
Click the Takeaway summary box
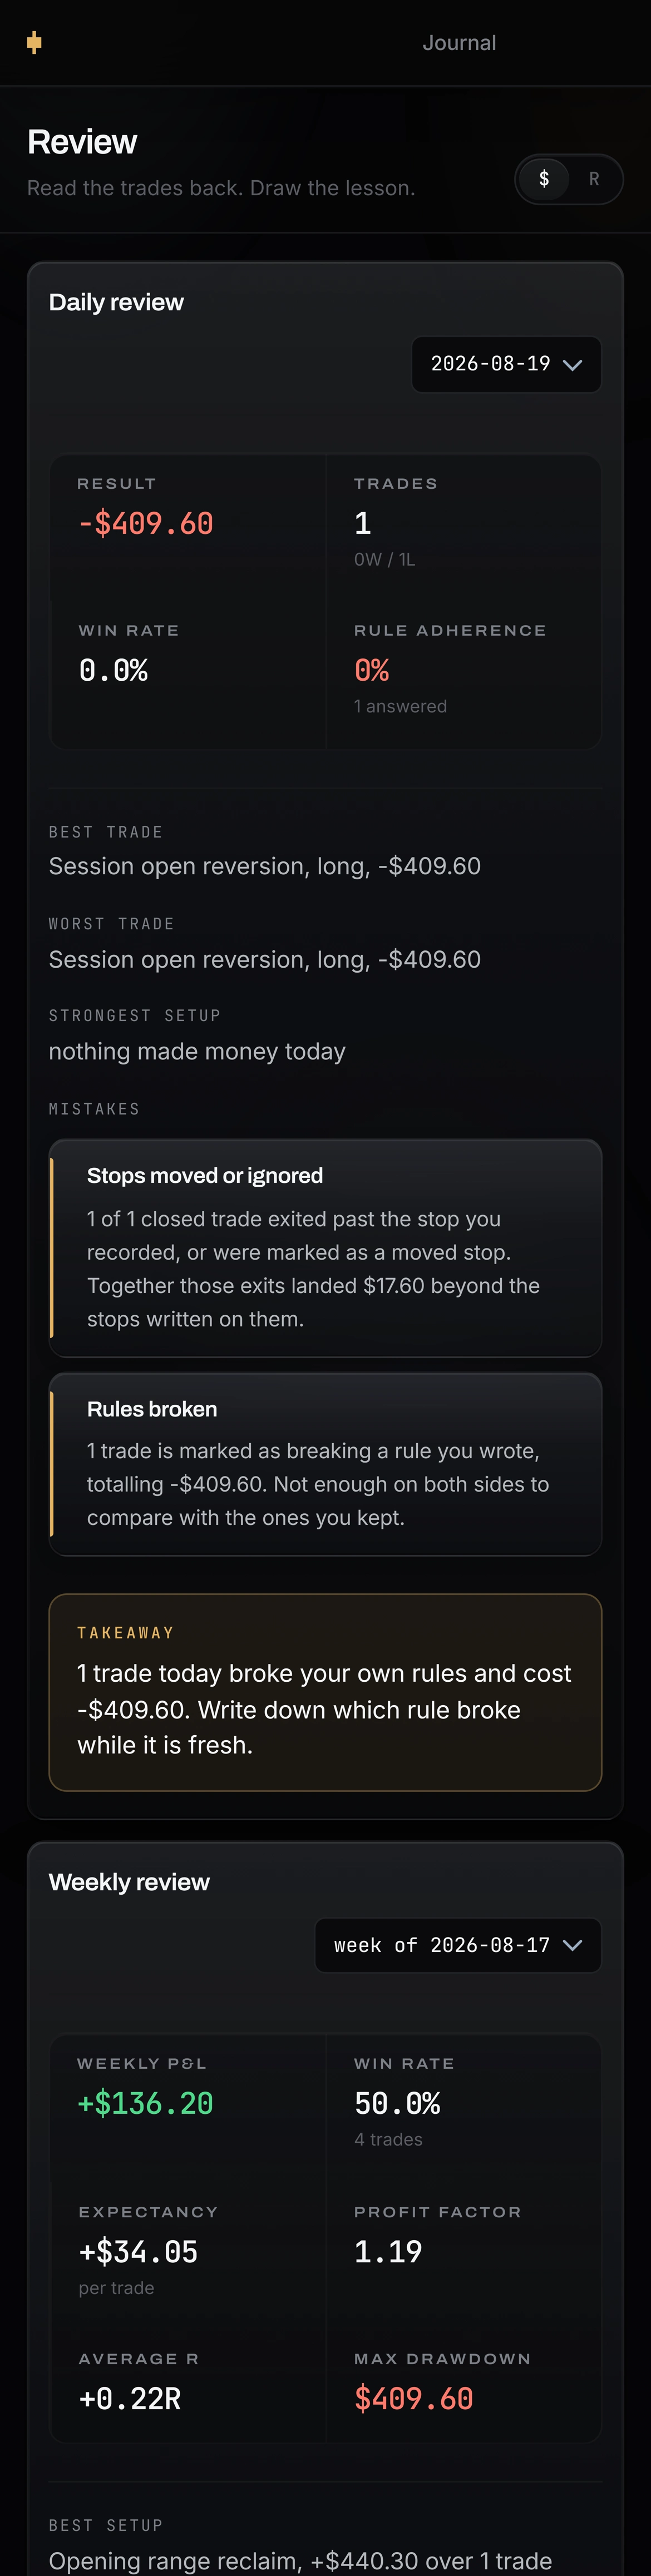point(325,1692)
